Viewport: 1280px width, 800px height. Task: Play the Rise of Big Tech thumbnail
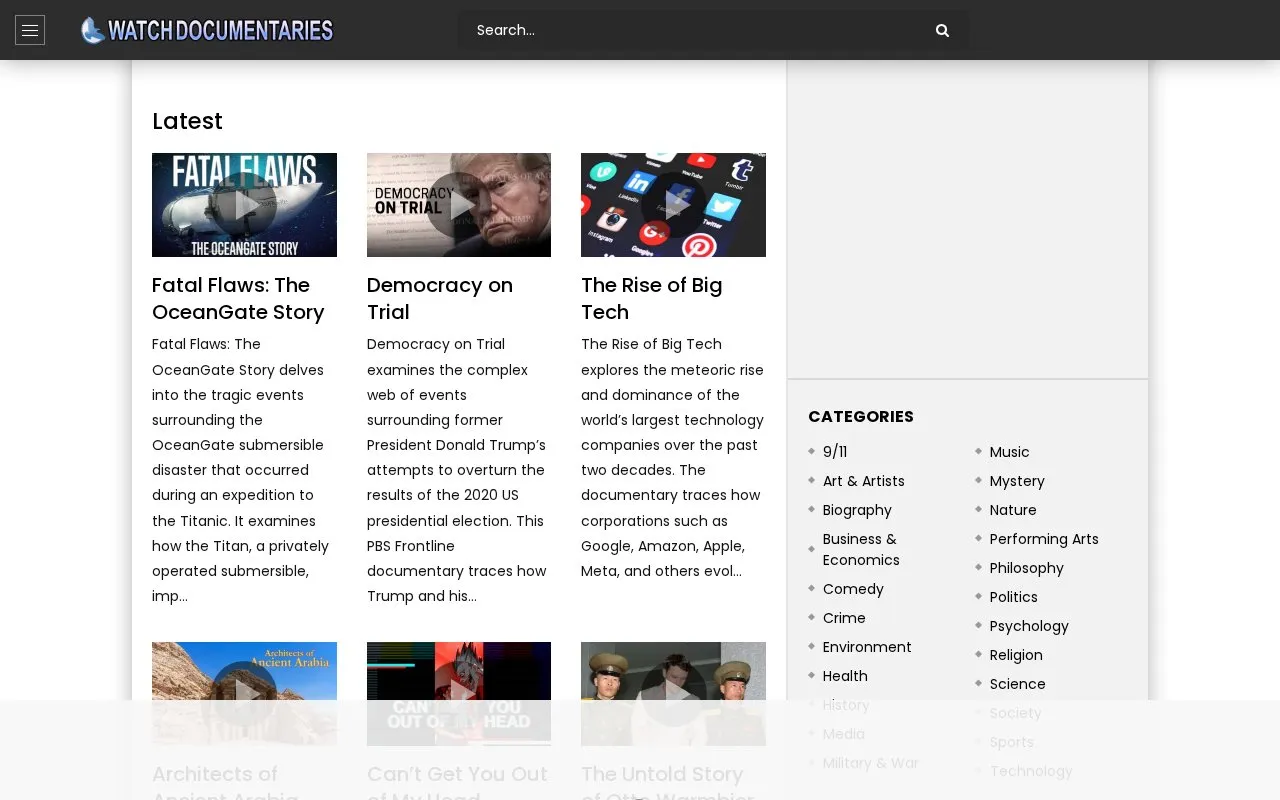(673, 205)
